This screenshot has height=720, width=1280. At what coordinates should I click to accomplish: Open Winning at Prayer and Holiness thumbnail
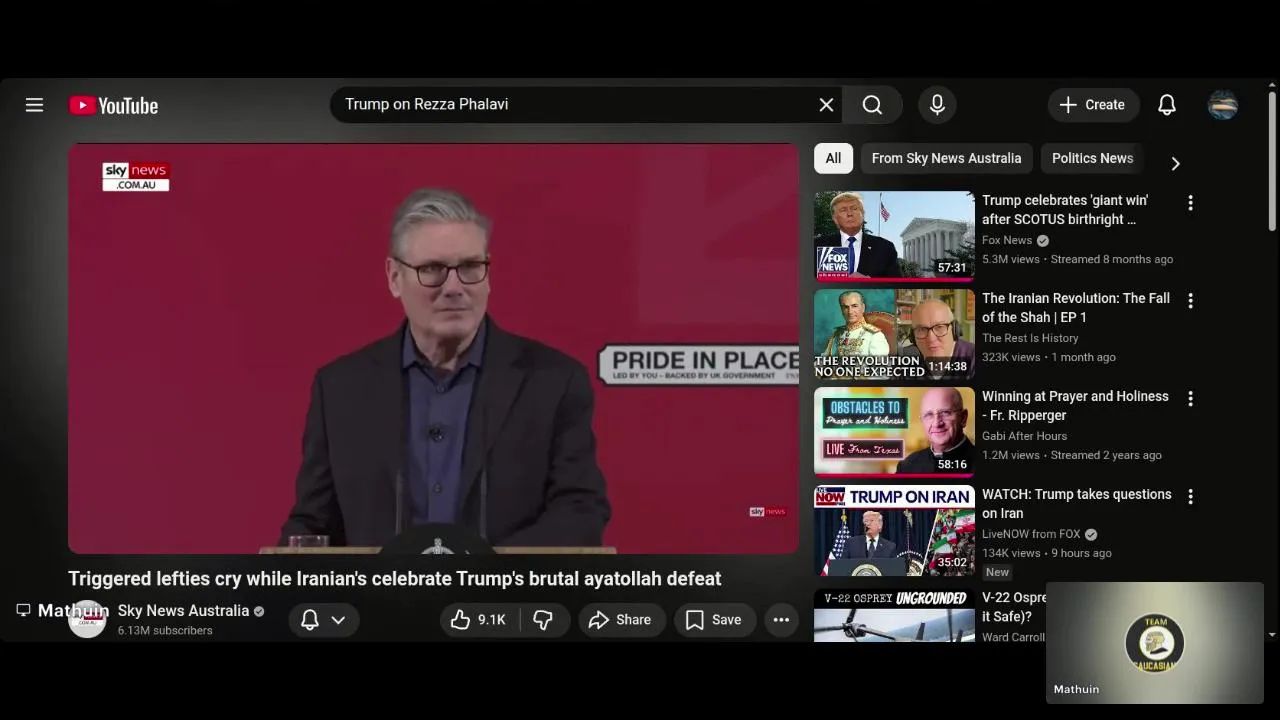click(894, 432)
